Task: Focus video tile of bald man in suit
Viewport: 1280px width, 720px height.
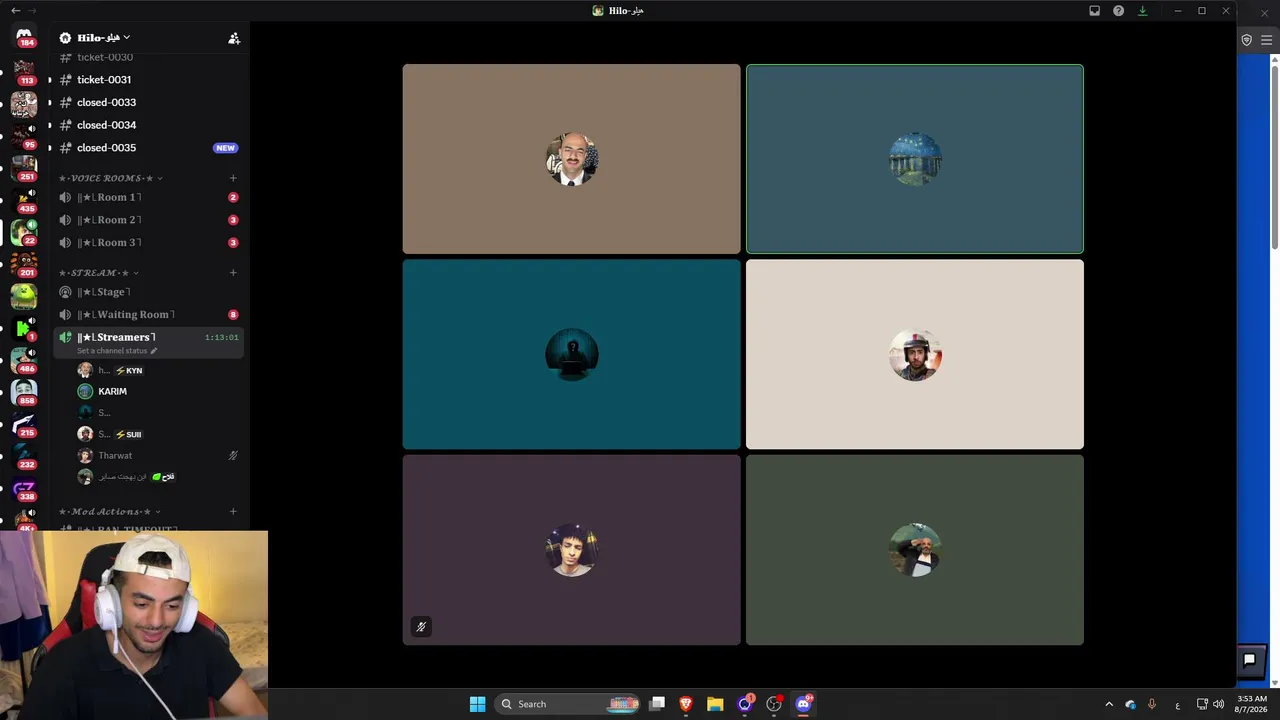Action: coord(571,159)
